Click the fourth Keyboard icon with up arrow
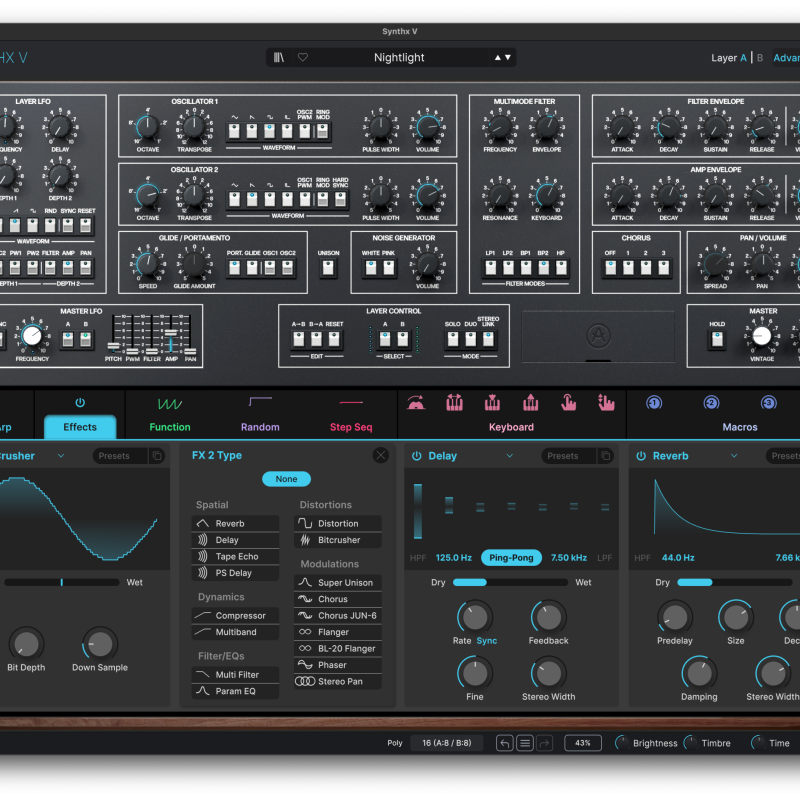Screen dimensions: 800x800 tap(531, 403)
